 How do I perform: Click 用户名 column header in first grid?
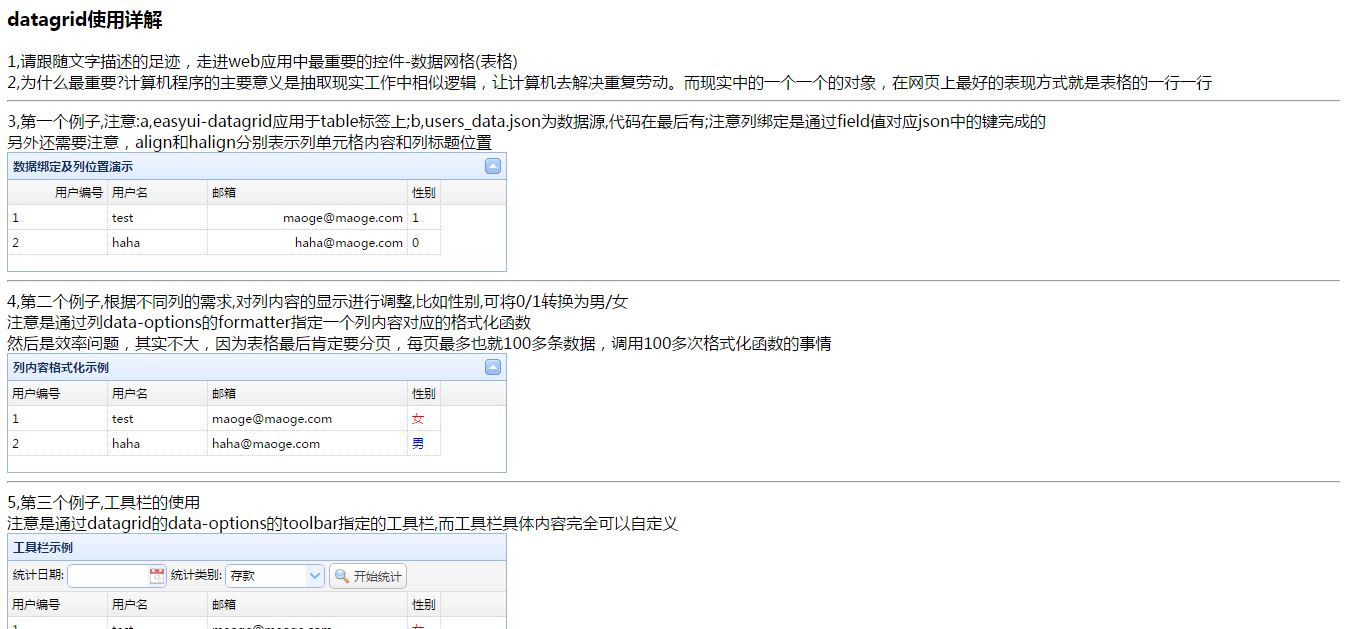(x=157, y=192)
